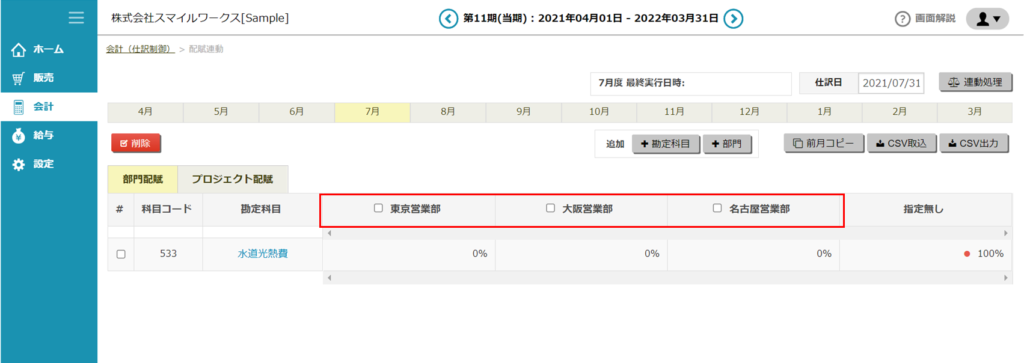Image resolution: width=1024 pixels, height=363 pixels.
Task: Click the lower table horizontal scrollbar left arrow
Action: point(329,277)
